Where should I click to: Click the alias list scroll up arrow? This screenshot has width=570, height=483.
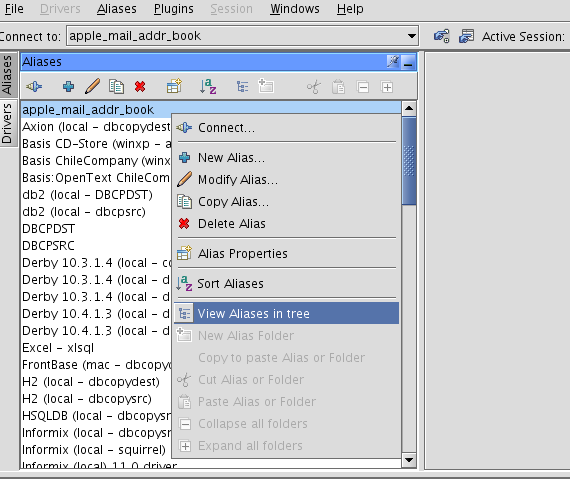(x=409, y=108)
